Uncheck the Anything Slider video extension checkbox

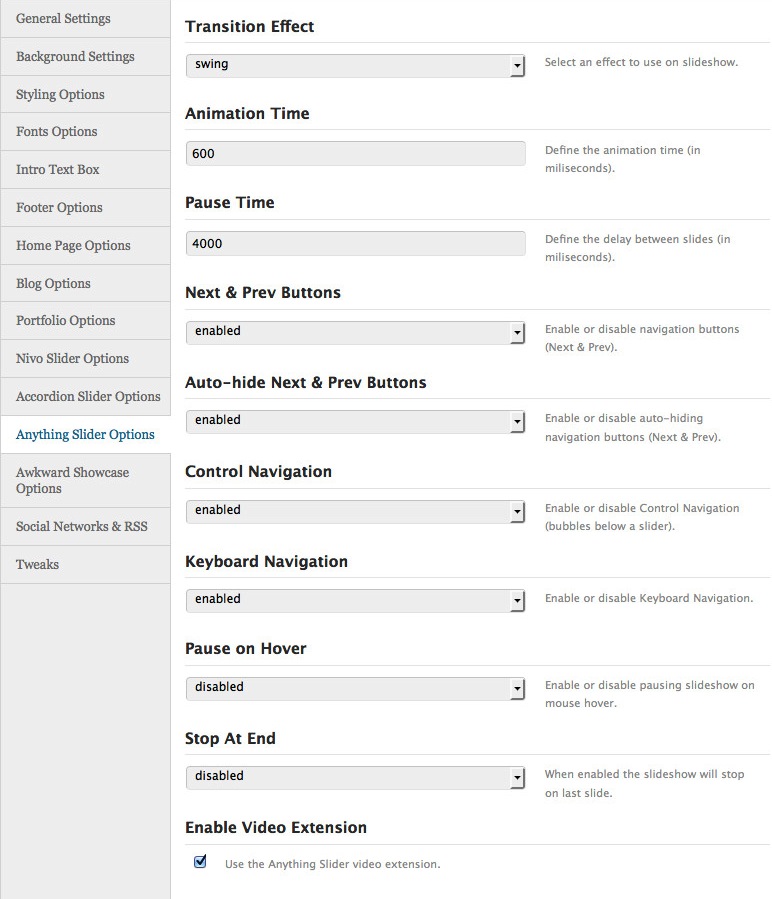[200, 861]
